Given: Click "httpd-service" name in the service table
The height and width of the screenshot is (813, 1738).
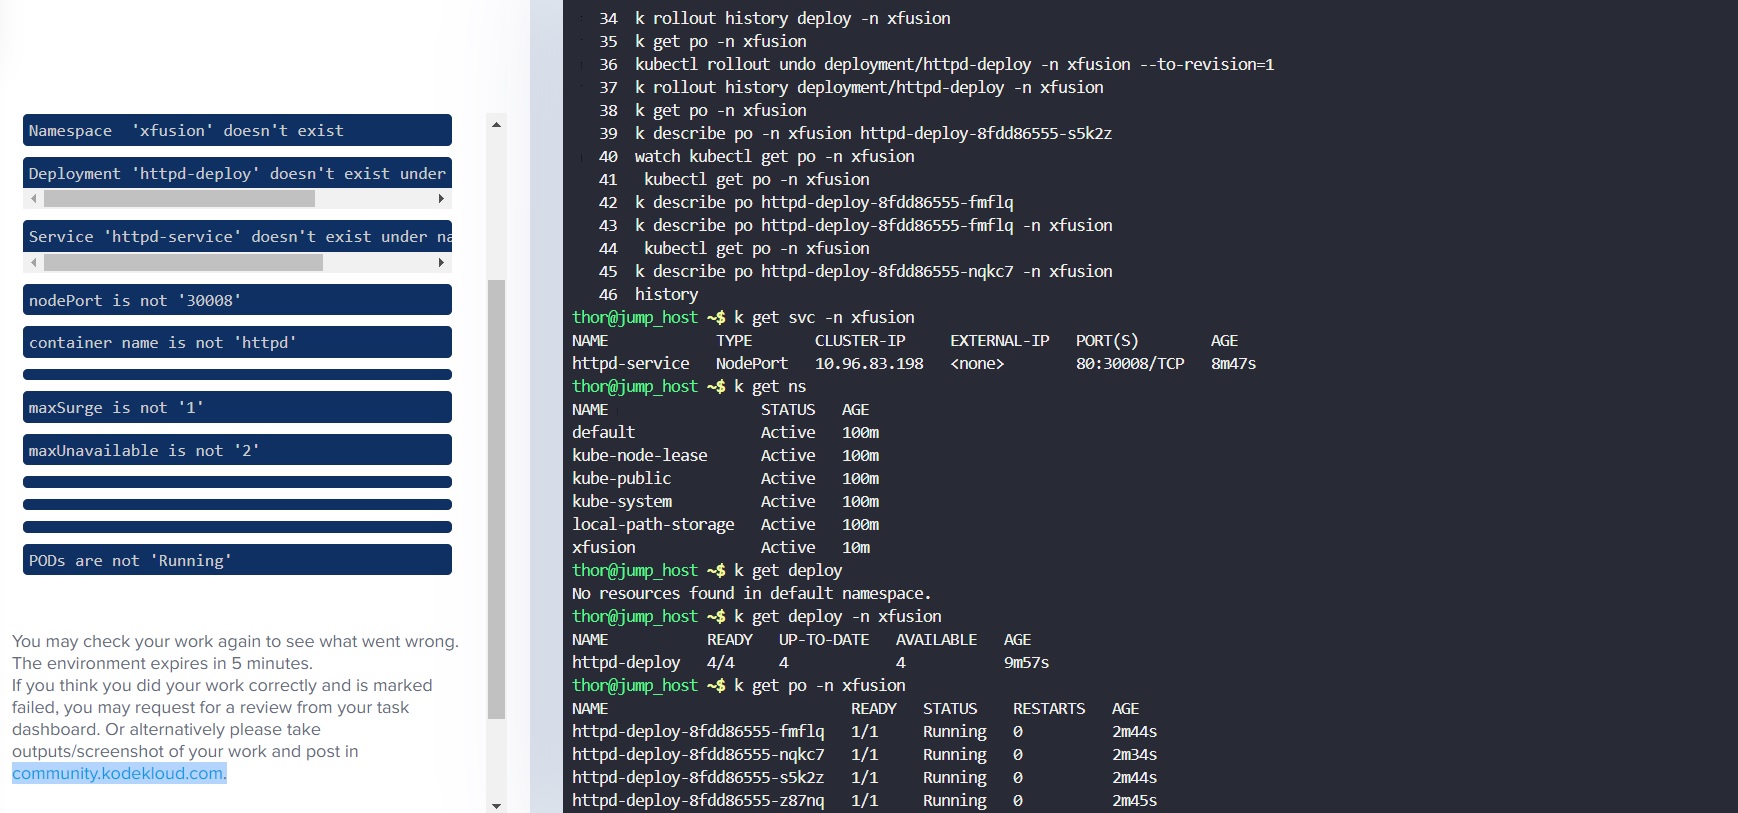Looking at the screenshot, I should click(631, 363).
